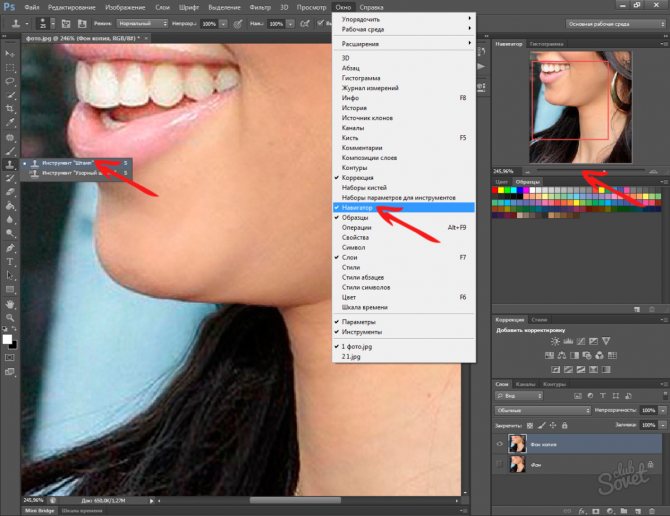Image resolution: width=670 pixels, height=516 pixels.
Task: Select the Crop tool
Action: (9, 108)
